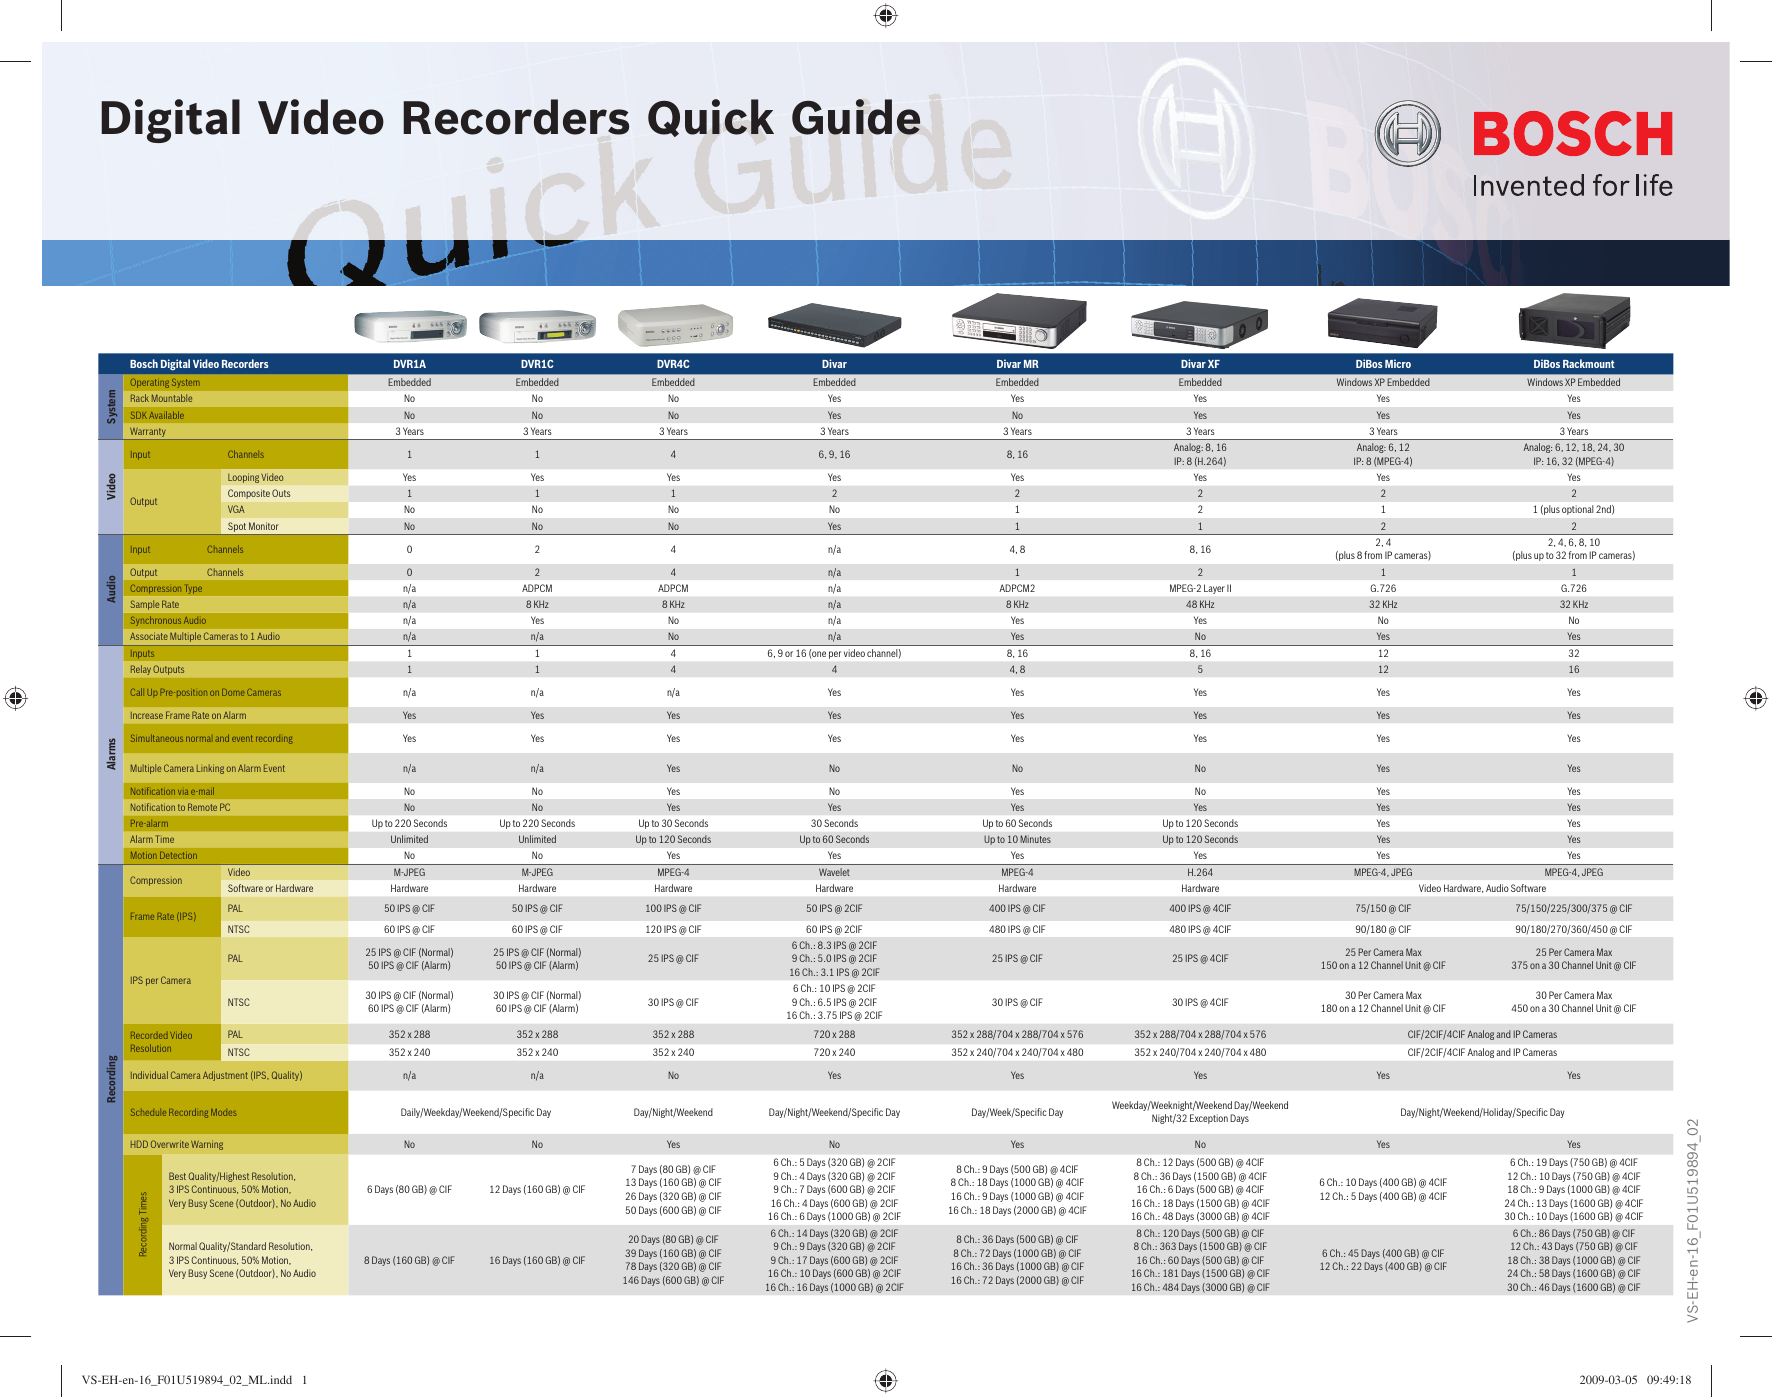The width and height of the screenshot is (1772, 1397).
Task: Click the 'Pre-alarm' row label
Action: tap(149, 824)
